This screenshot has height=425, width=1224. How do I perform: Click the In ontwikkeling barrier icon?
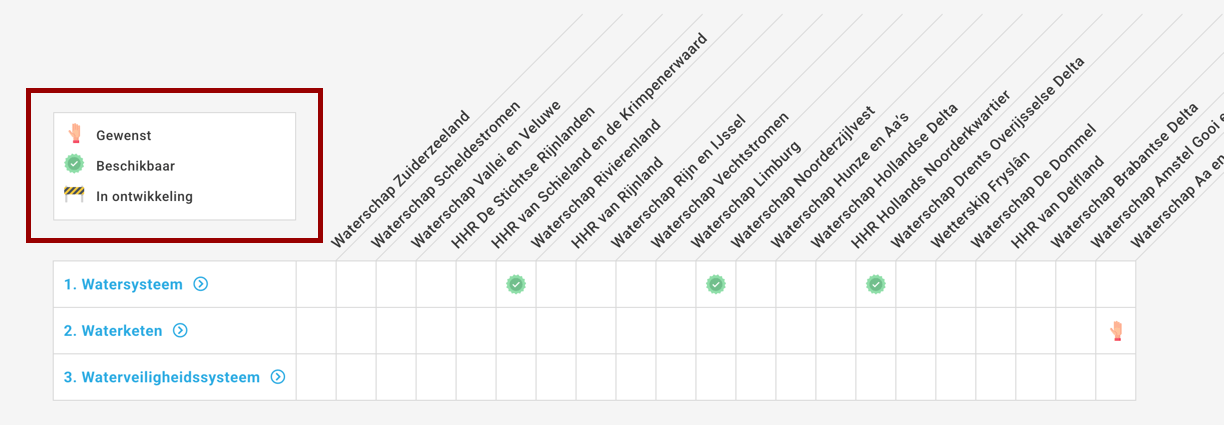pyautogui.click(x=74, y=196)
